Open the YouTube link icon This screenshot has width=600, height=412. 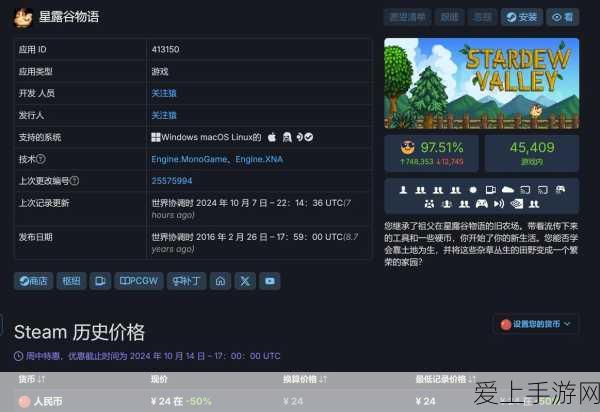point(269,281)
